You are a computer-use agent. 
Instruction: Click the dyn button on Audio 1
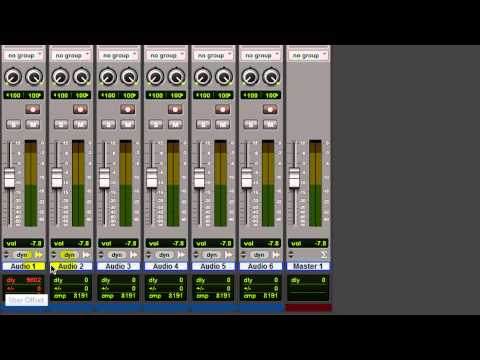(22, 255)
